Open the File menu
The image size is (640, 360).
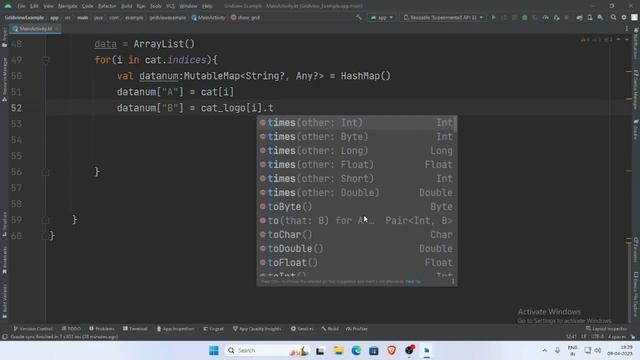[x=22, y=6]
